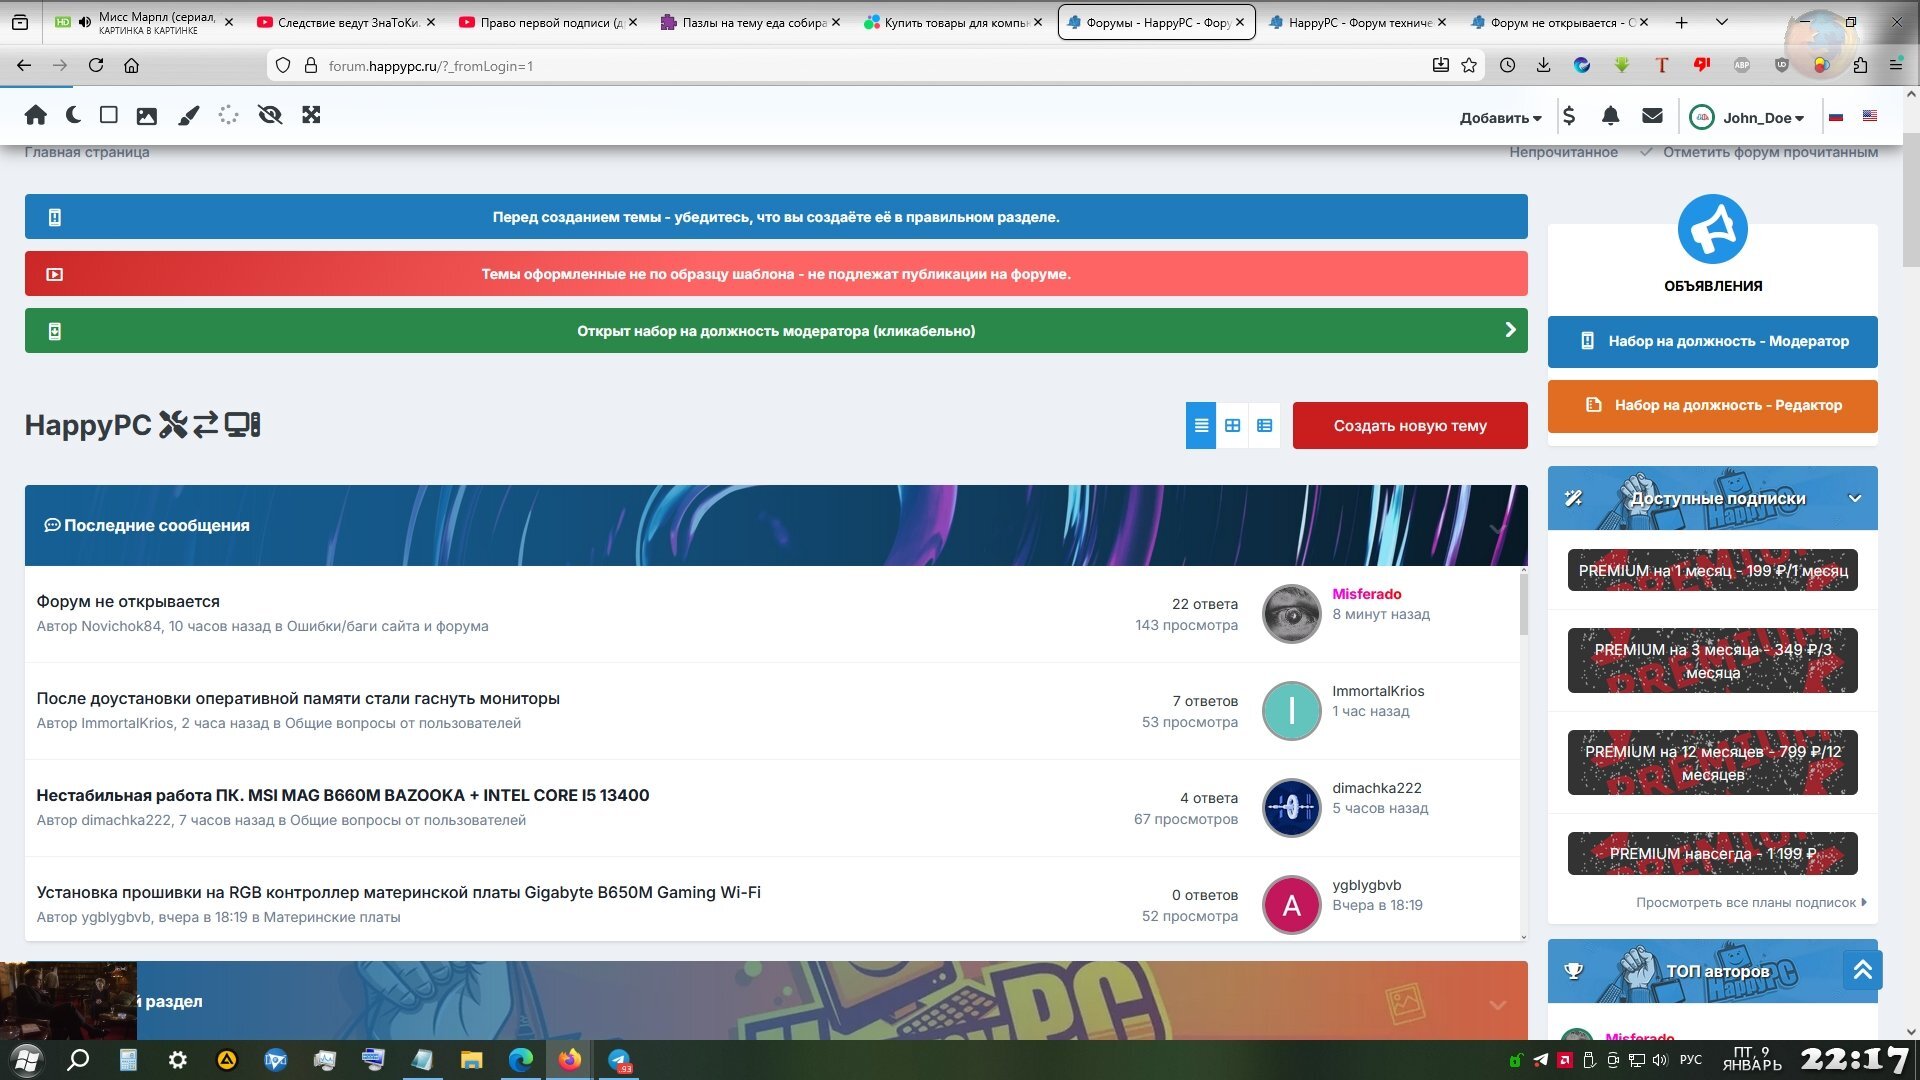Open Telegram from the taskbar

[619, 1060]
